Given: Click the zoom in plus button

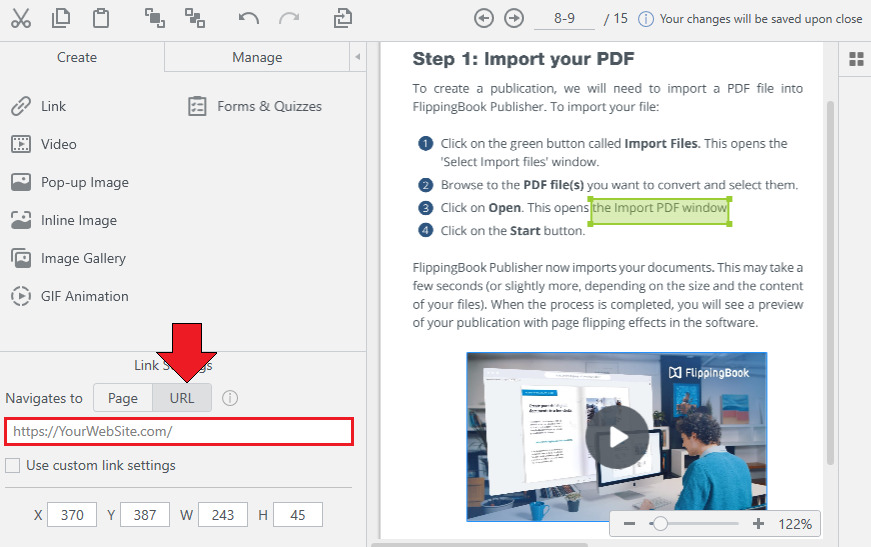Looking at the screenshot, I should coord(758,524).
